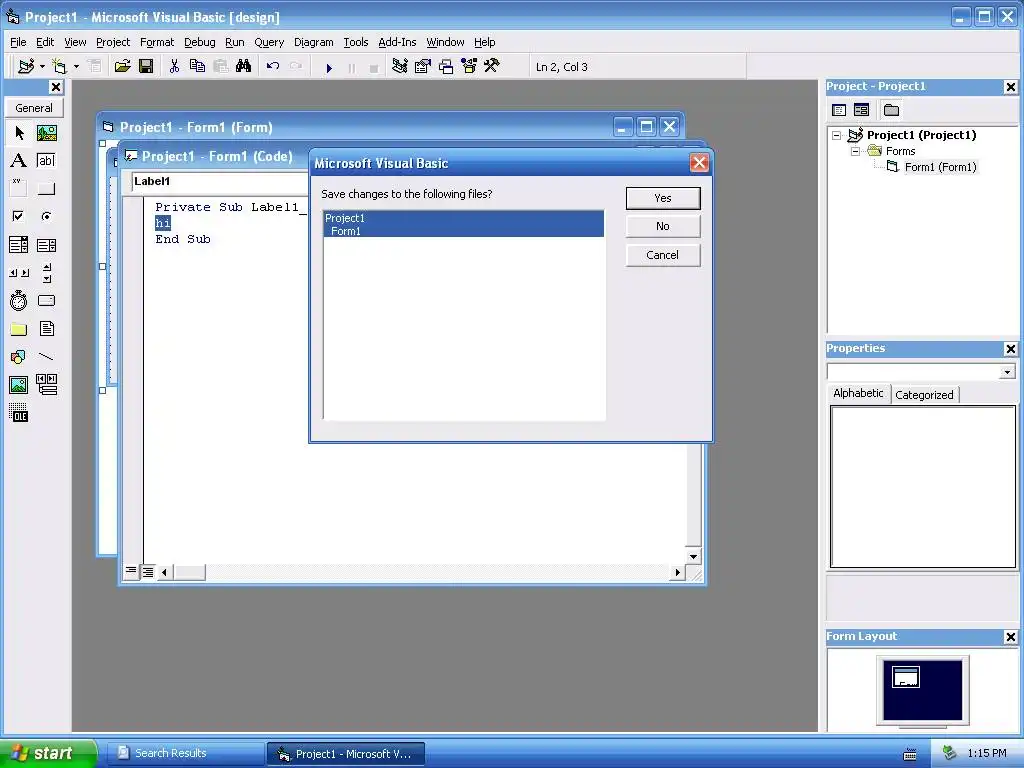Viewport: 1024px width, 768px height.
Task: Open Properties Window from toolbar
Action: coord(423,66)
